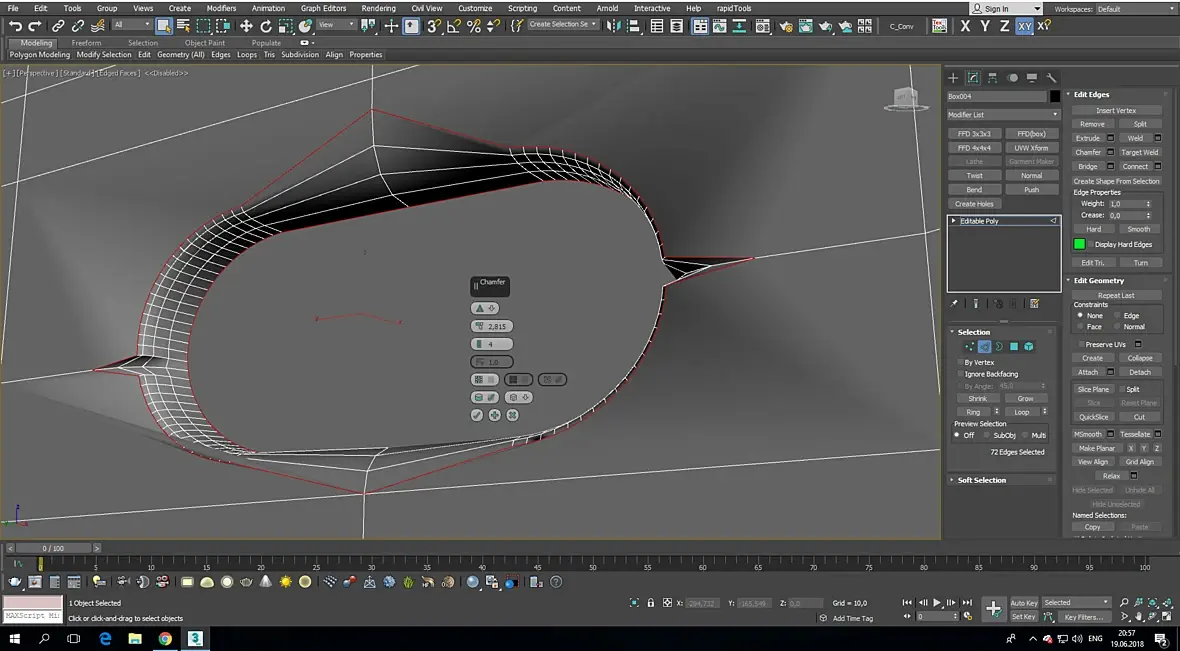Click the Target Weld button
Image resolution: width=1180 pixels, height=651 pixels.
[1139, 153]
